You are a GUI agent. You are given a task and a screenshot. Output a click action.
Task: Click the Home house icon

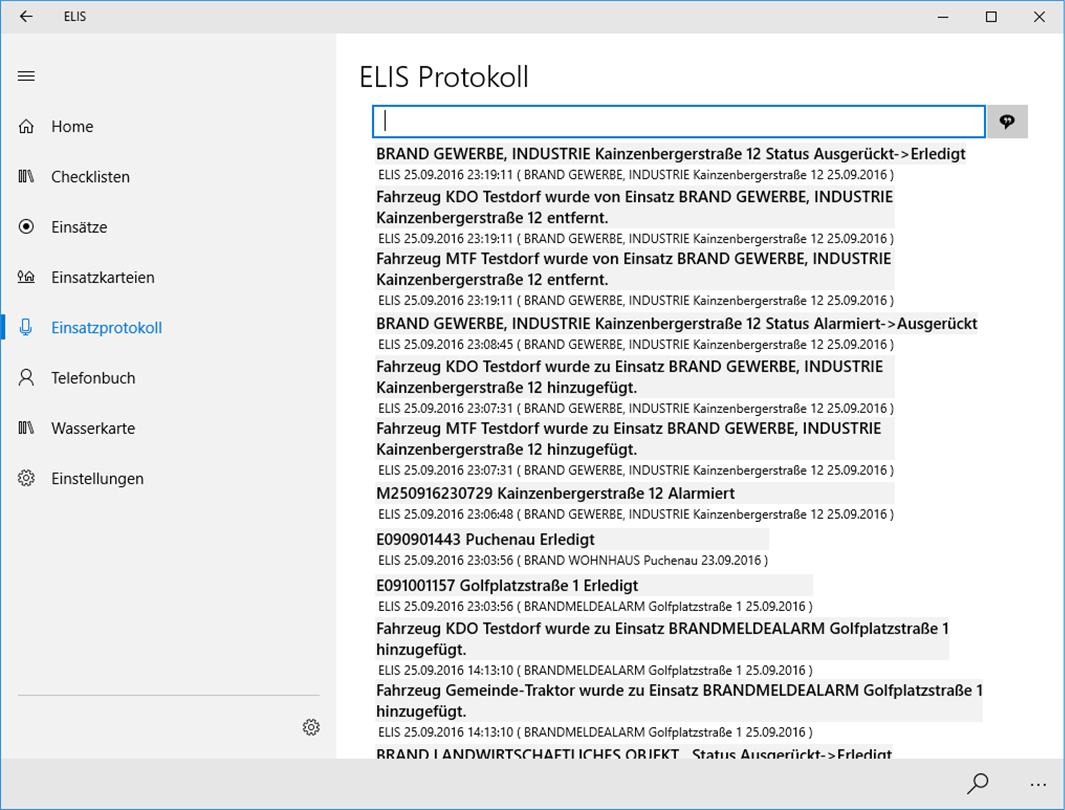(x=26, y=126)
